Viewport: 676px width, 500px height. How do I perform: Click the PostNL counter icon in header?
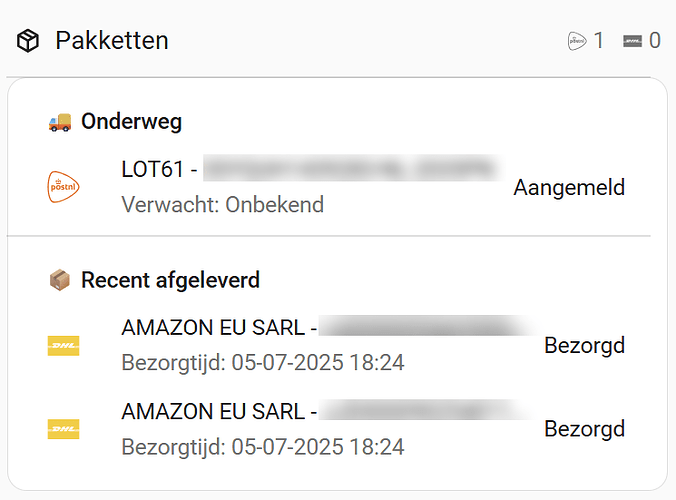pos(577,41)
